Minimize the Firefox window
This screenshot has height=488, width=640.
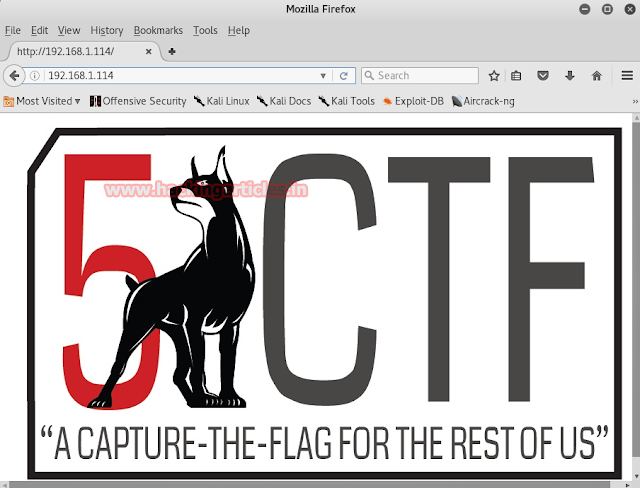pos(584,9)
